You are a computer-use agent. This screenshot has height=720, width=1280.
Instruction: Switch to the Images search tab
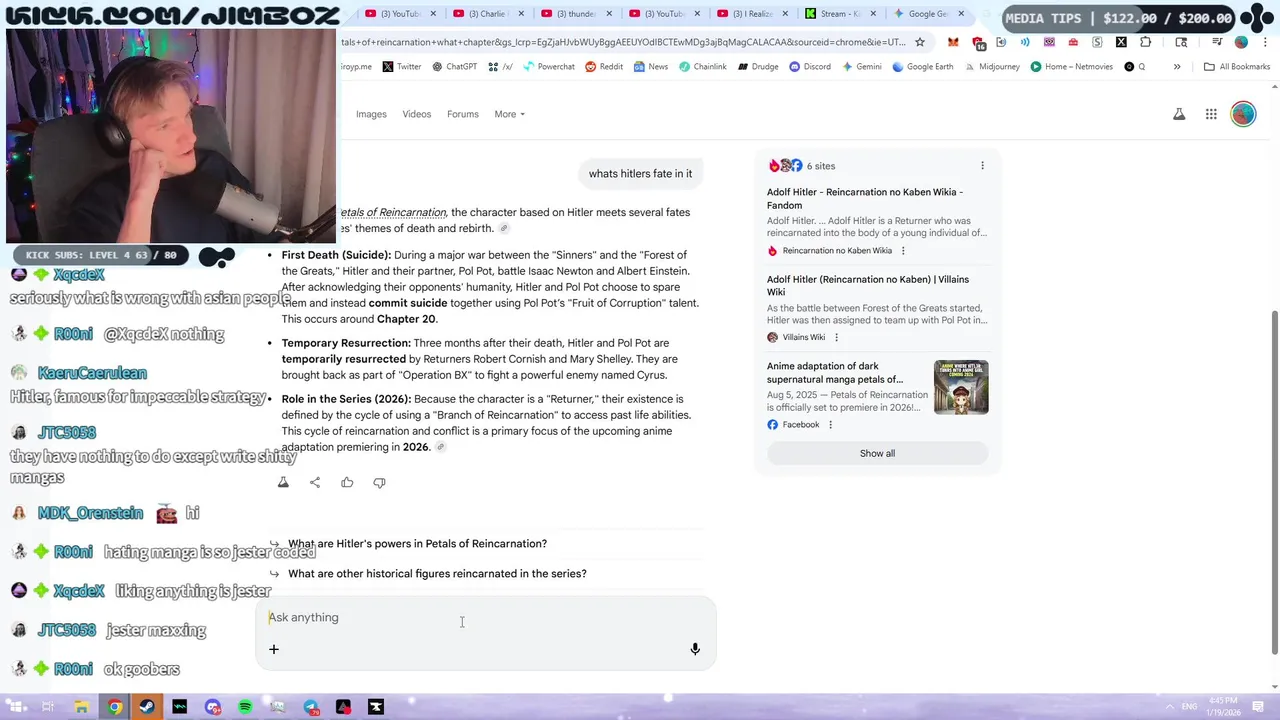pos(371,114)
